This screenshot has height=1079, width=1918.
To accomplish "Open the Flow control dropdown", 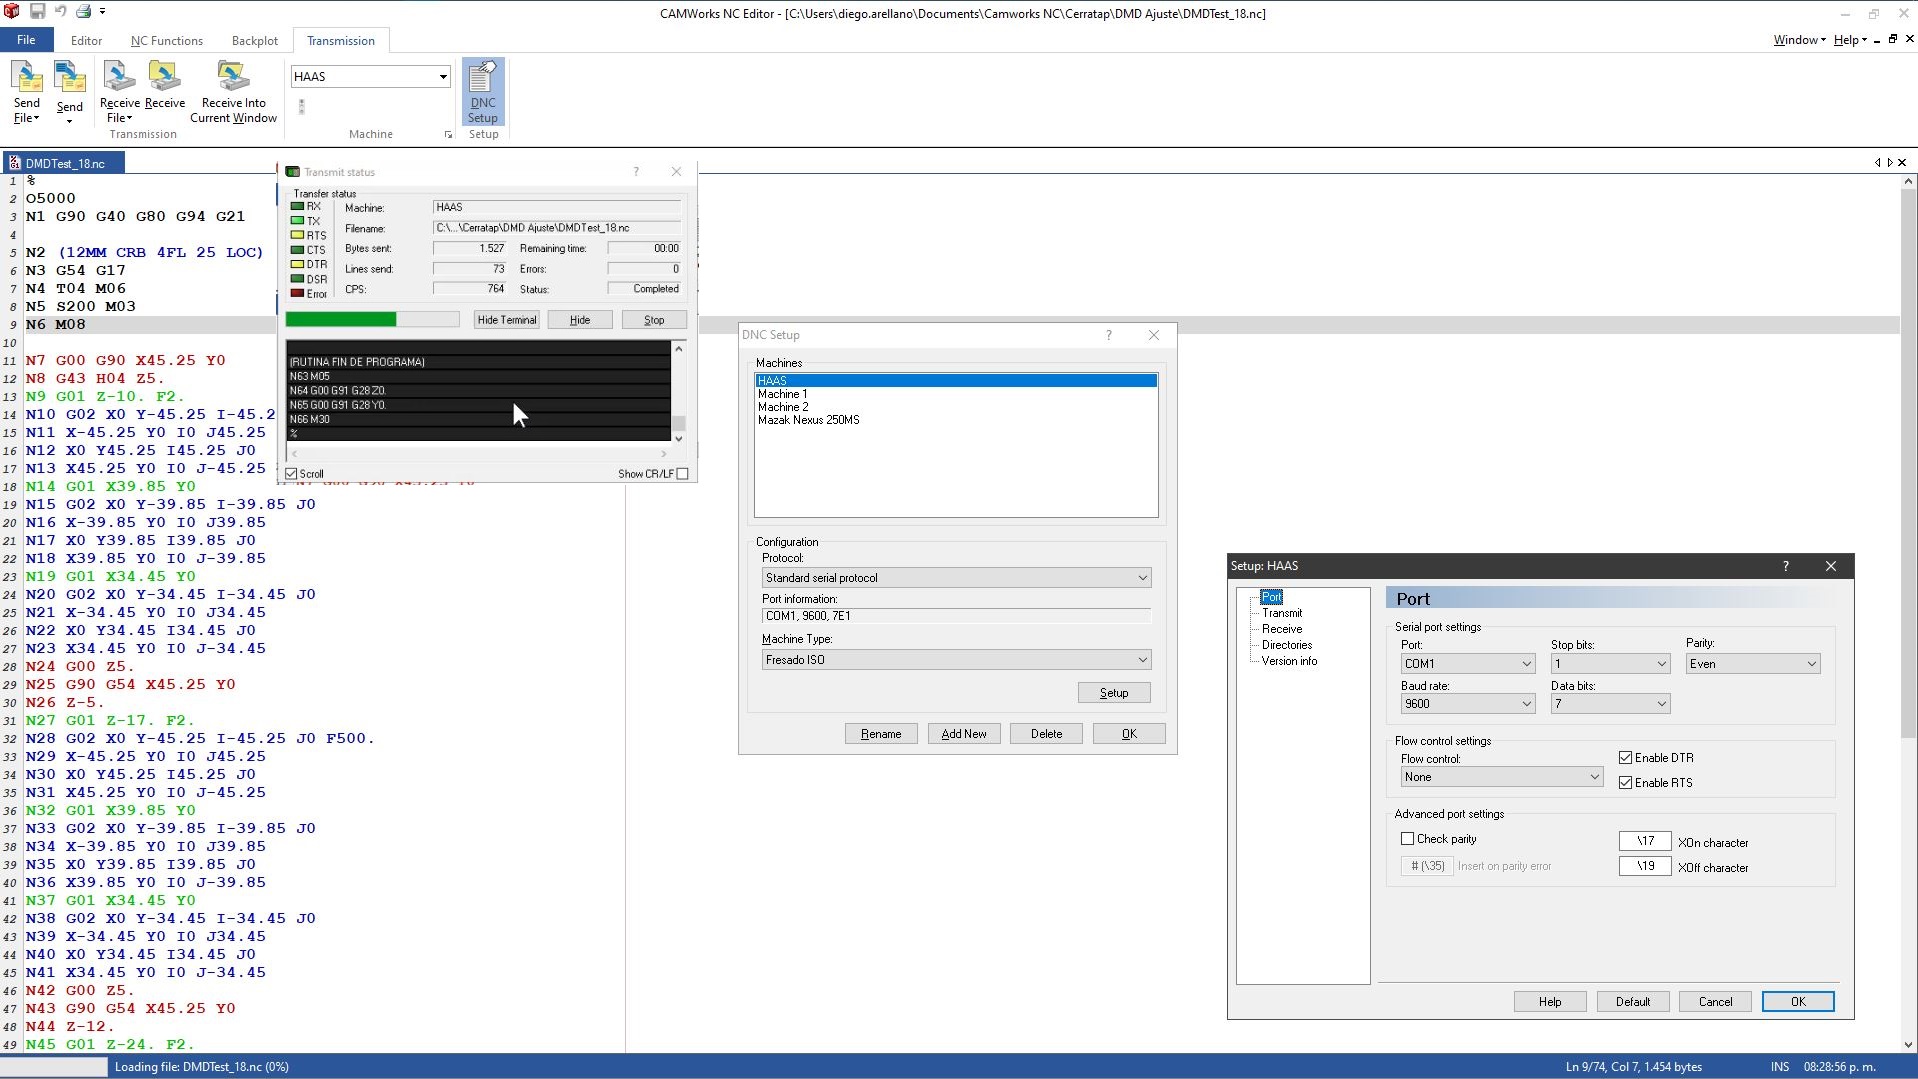I will (x=1502, y=777).
